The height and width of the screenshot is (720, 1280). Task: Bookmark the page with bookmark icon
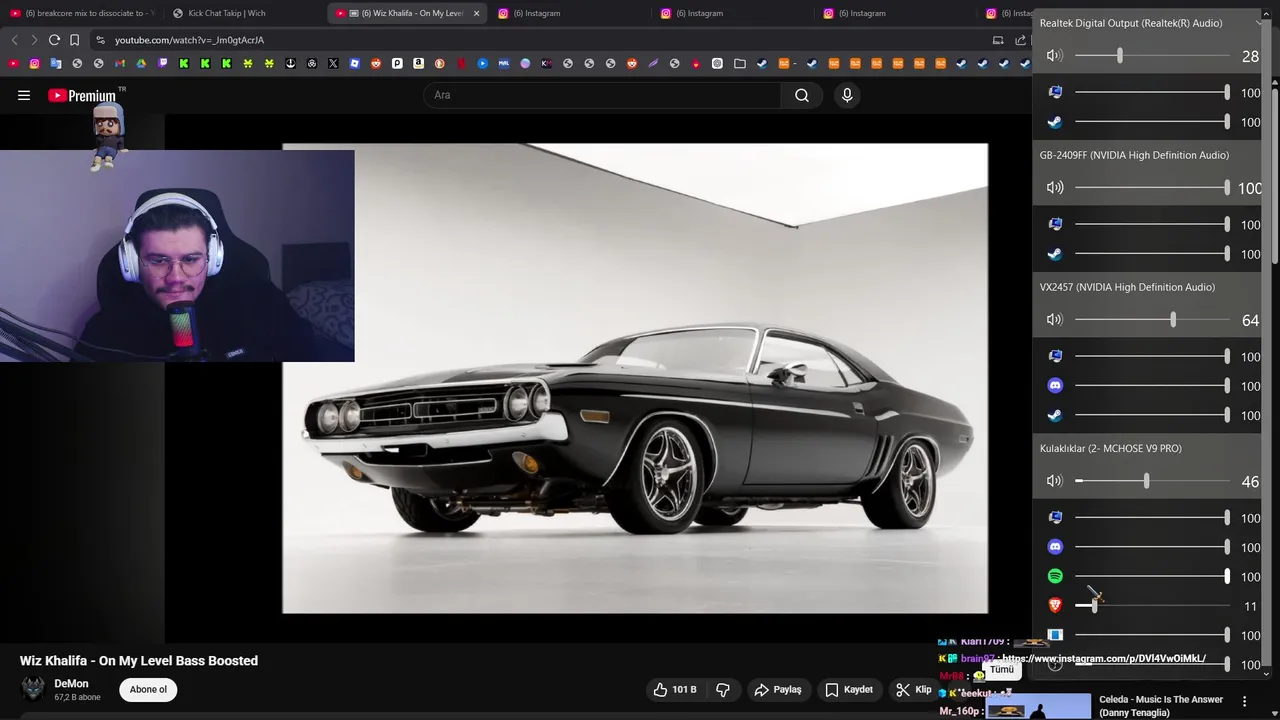tap(74, 40)
